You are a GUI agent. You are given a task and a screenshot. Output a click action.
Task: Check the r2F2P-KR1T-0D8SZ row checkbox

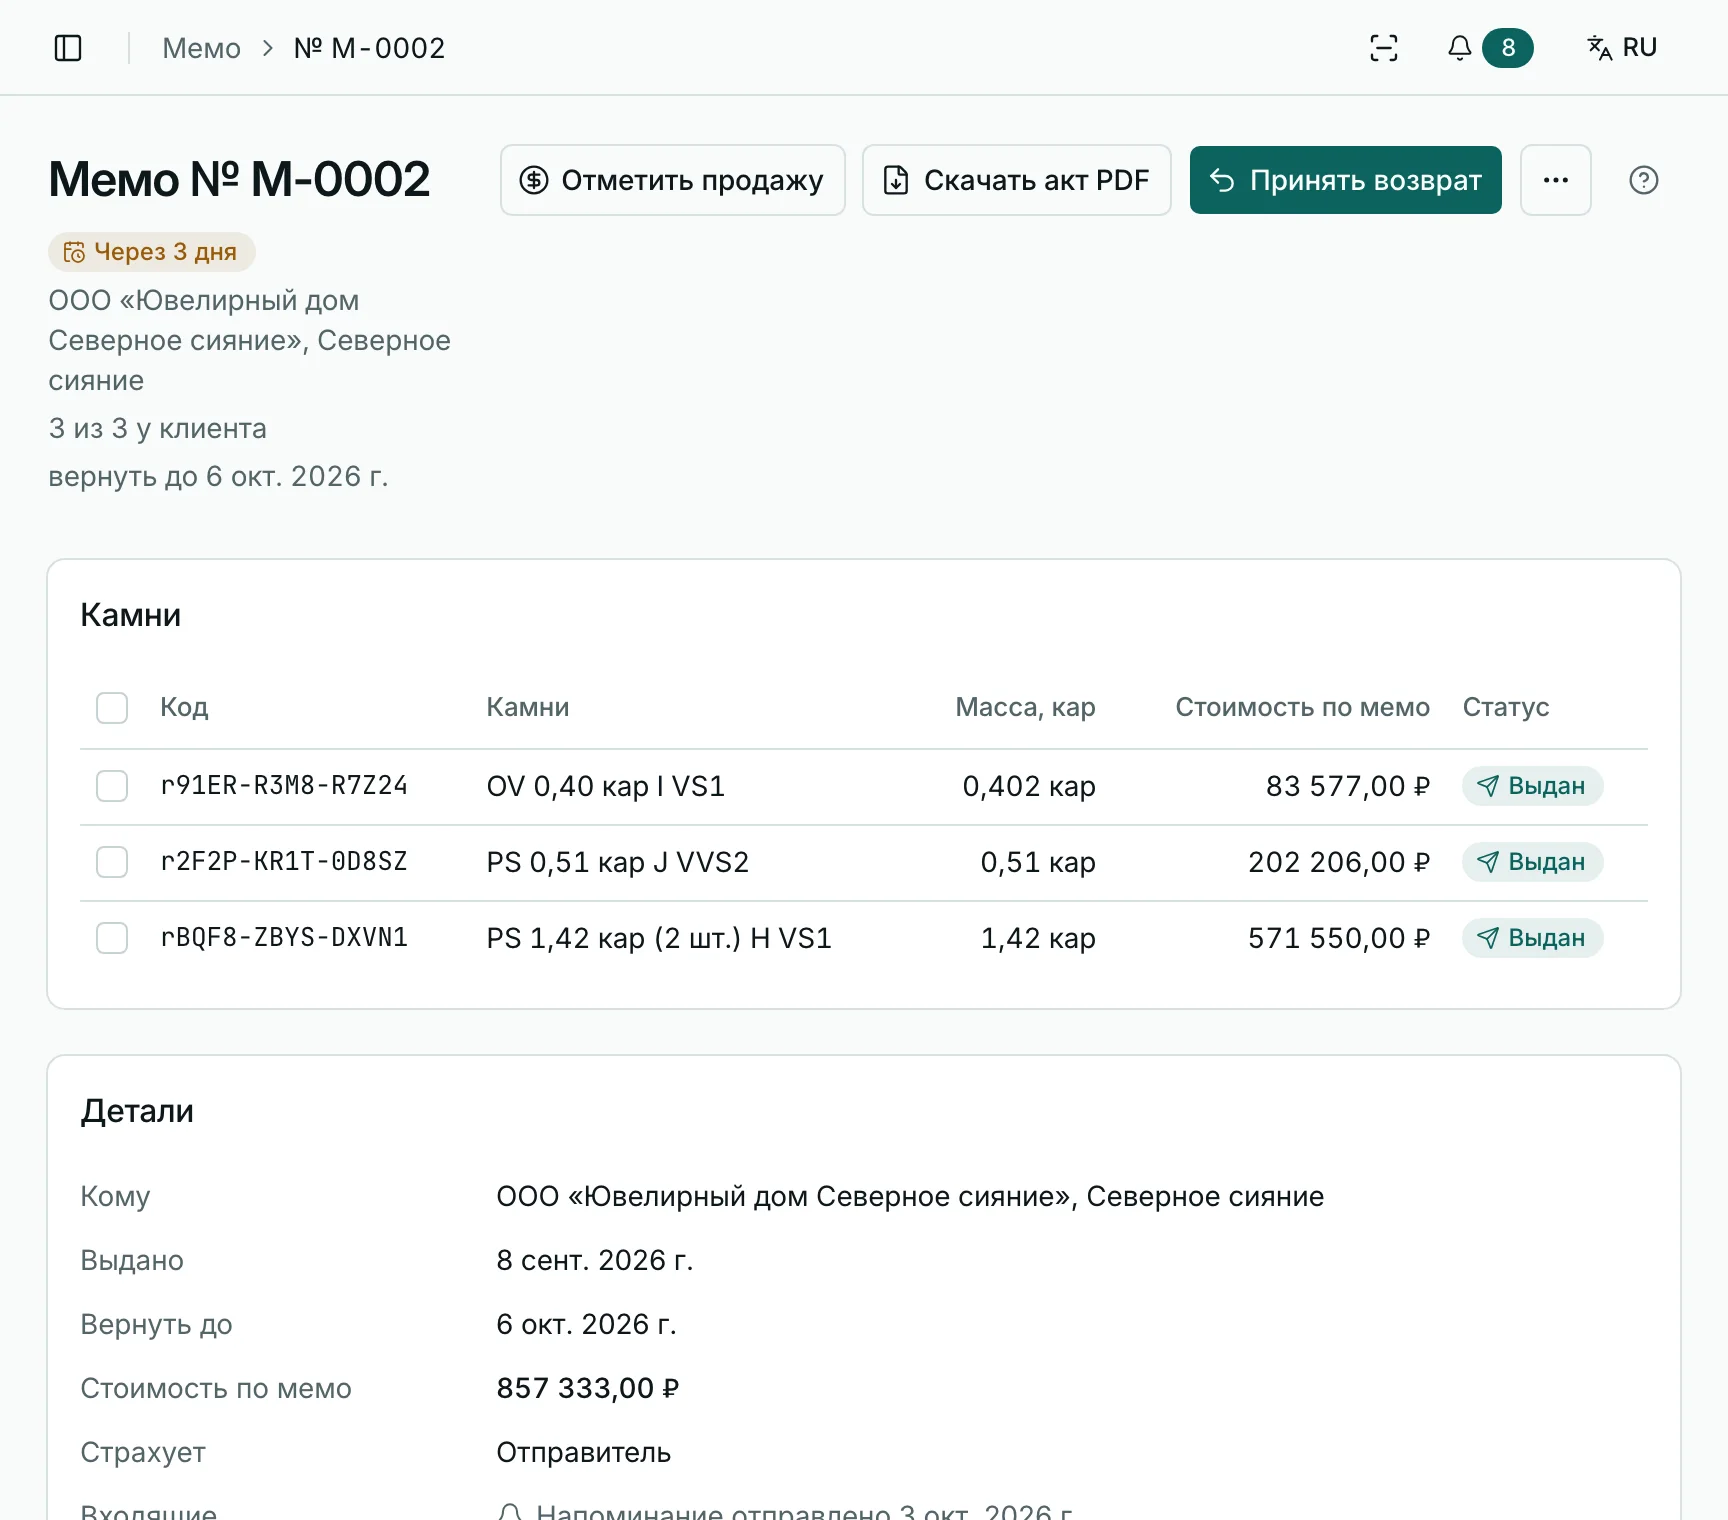tap(112, 862)
